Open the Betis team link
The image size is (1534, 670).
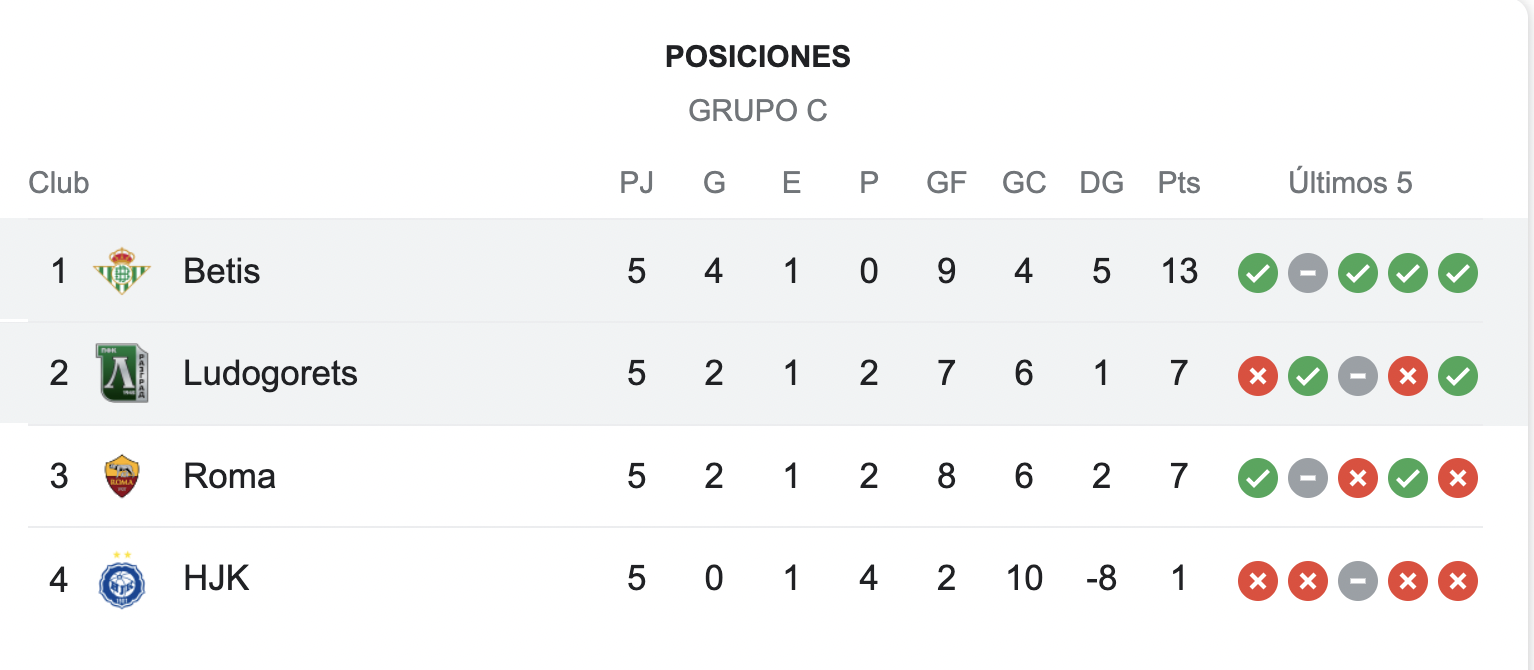(222, 271)
